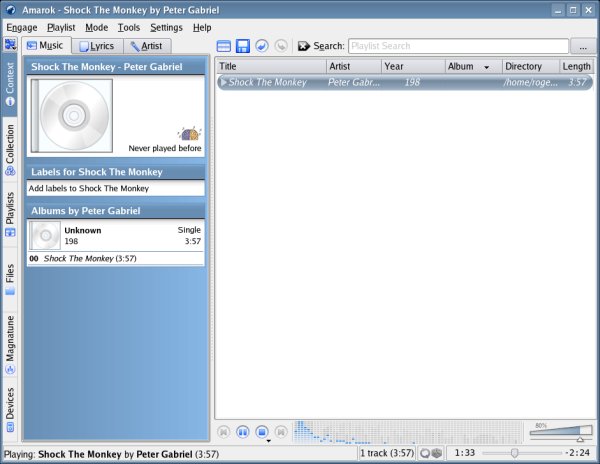Click the spectrum analyzer visualization
600x464 pixels.
coord(408,432)
